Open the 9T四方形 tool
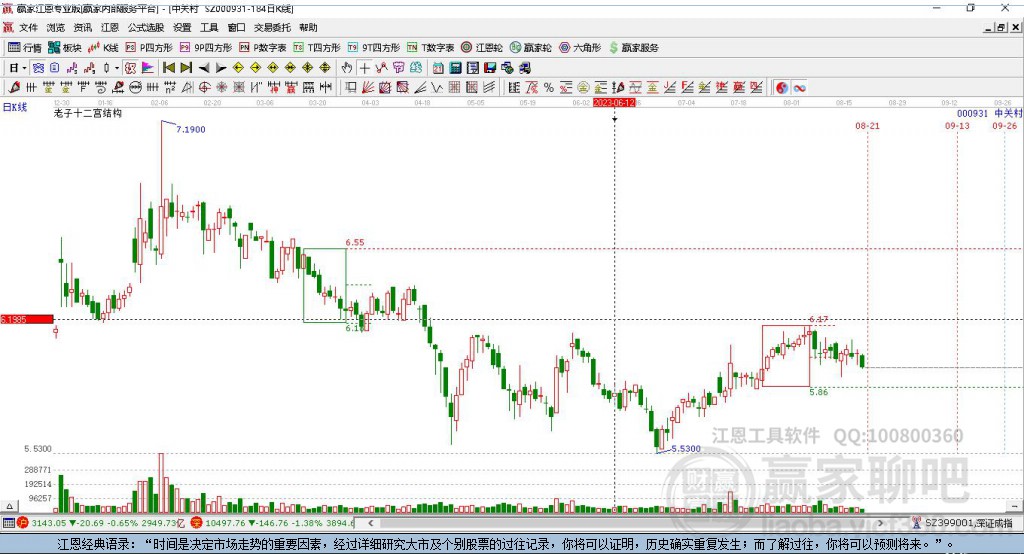1024x554 pixels. pyautogui.click(x=374, y=48)
